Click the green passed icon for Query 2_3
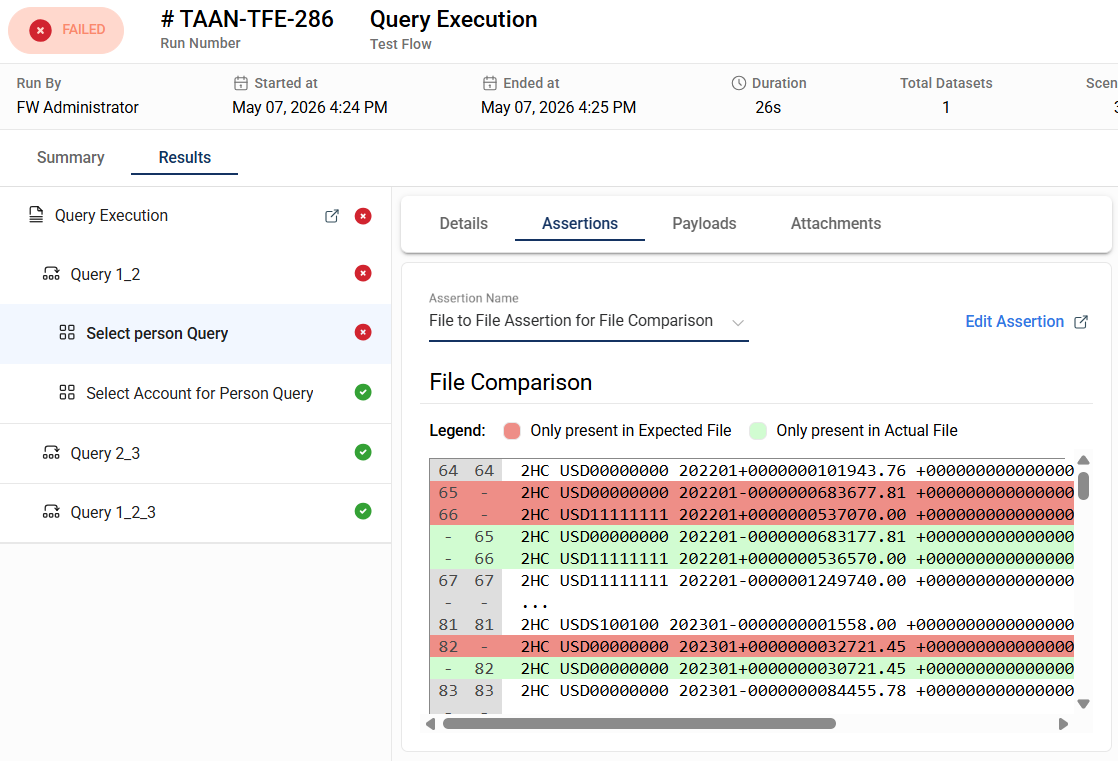The width and height of the screenshot is (1118, 761). (x=363, y=452)
